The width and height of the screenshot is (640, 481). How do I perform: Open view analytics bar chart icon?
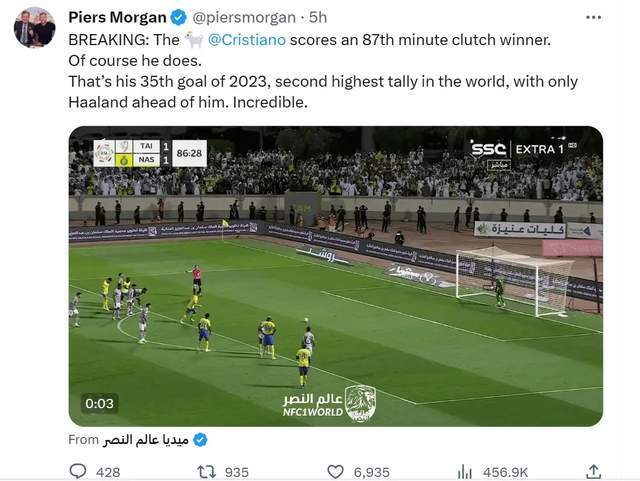point(464,472)
